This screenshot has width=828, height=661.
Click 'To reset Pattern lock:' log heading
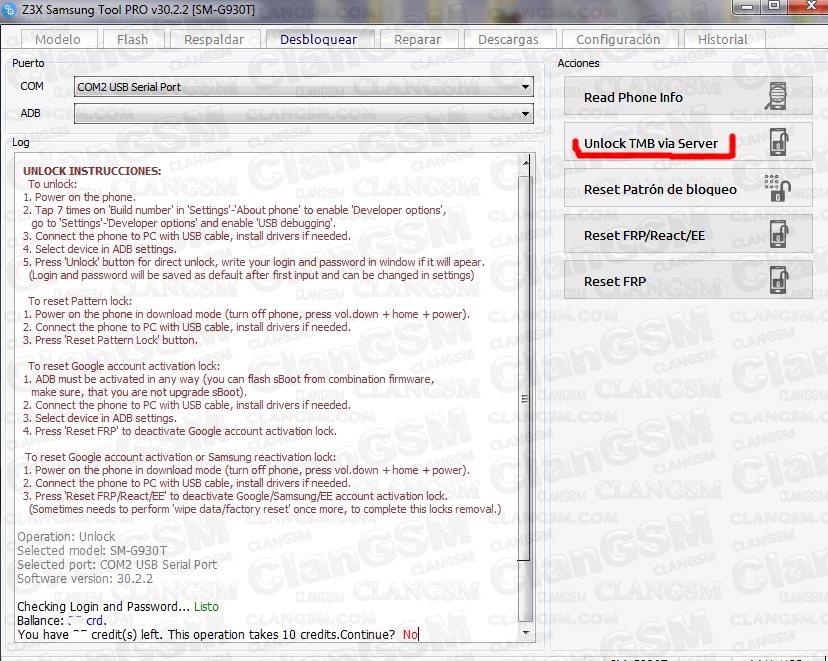click(80, 301)
